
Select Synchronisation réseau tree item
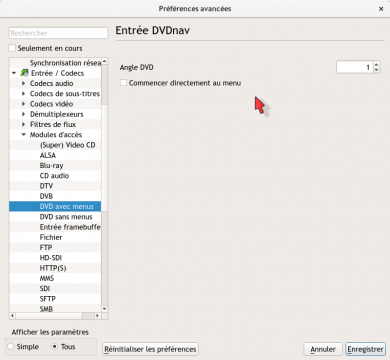click(x=55, y=63)
